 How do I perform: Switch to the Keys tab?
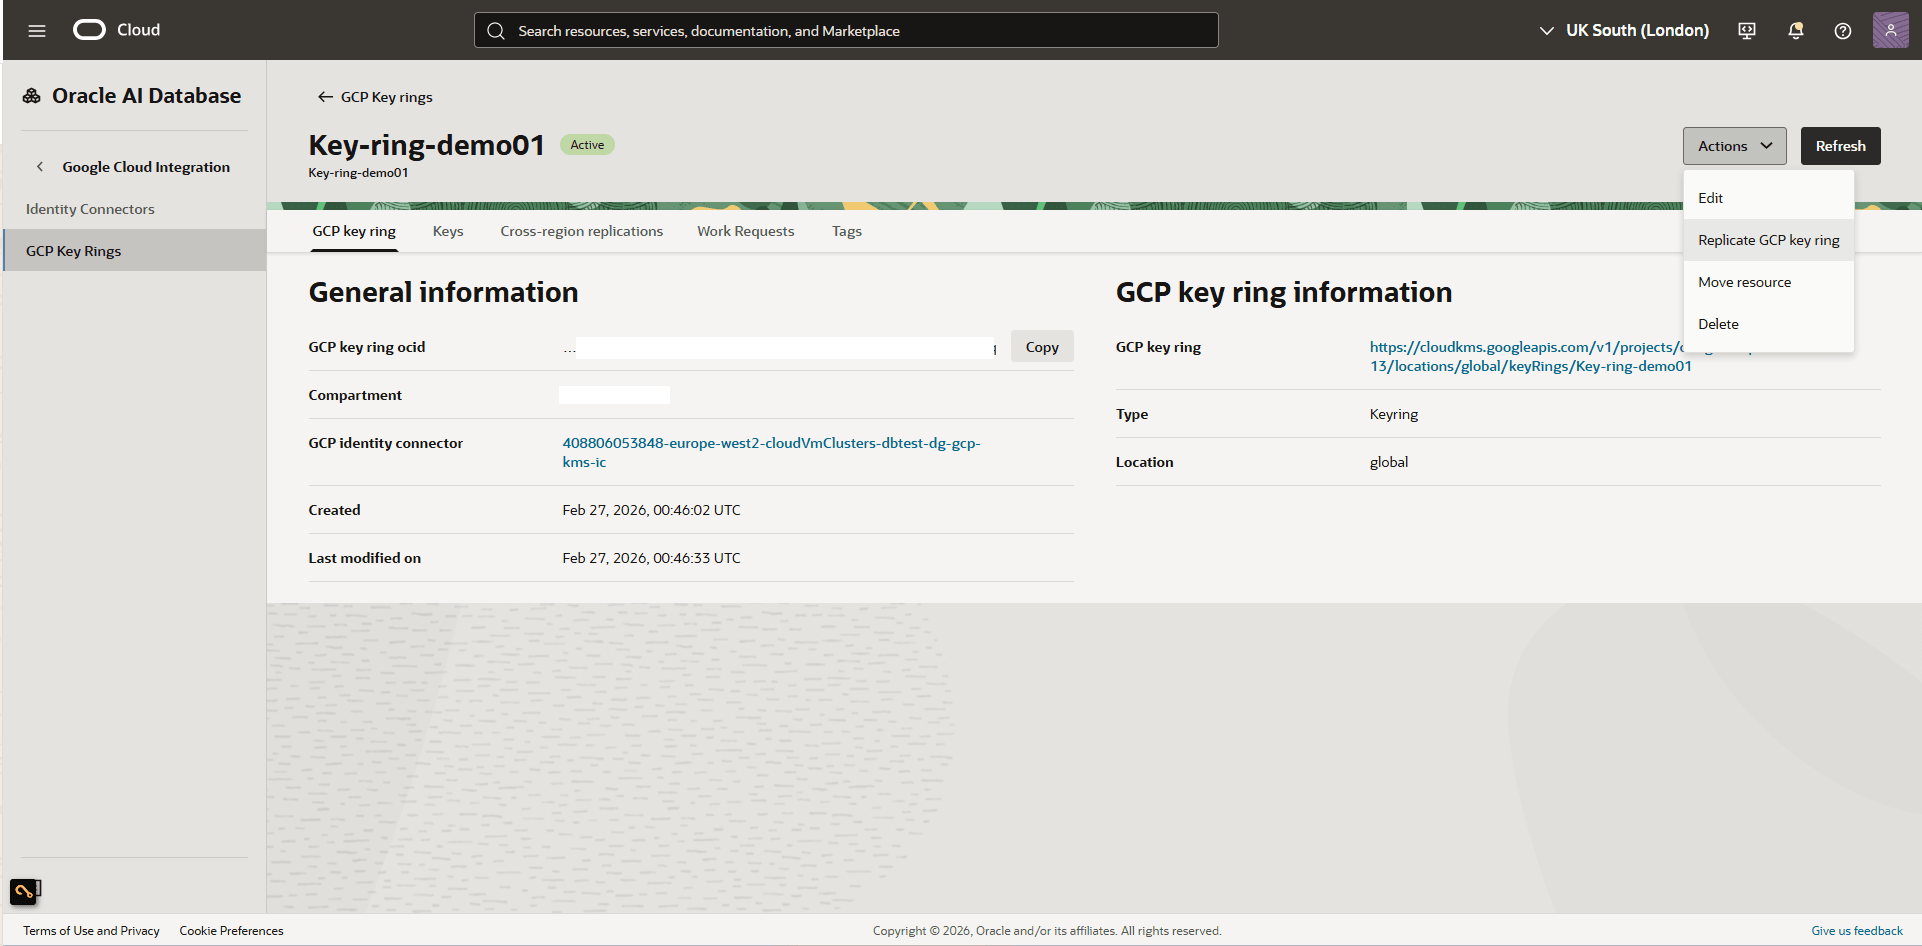coord(448,231)
